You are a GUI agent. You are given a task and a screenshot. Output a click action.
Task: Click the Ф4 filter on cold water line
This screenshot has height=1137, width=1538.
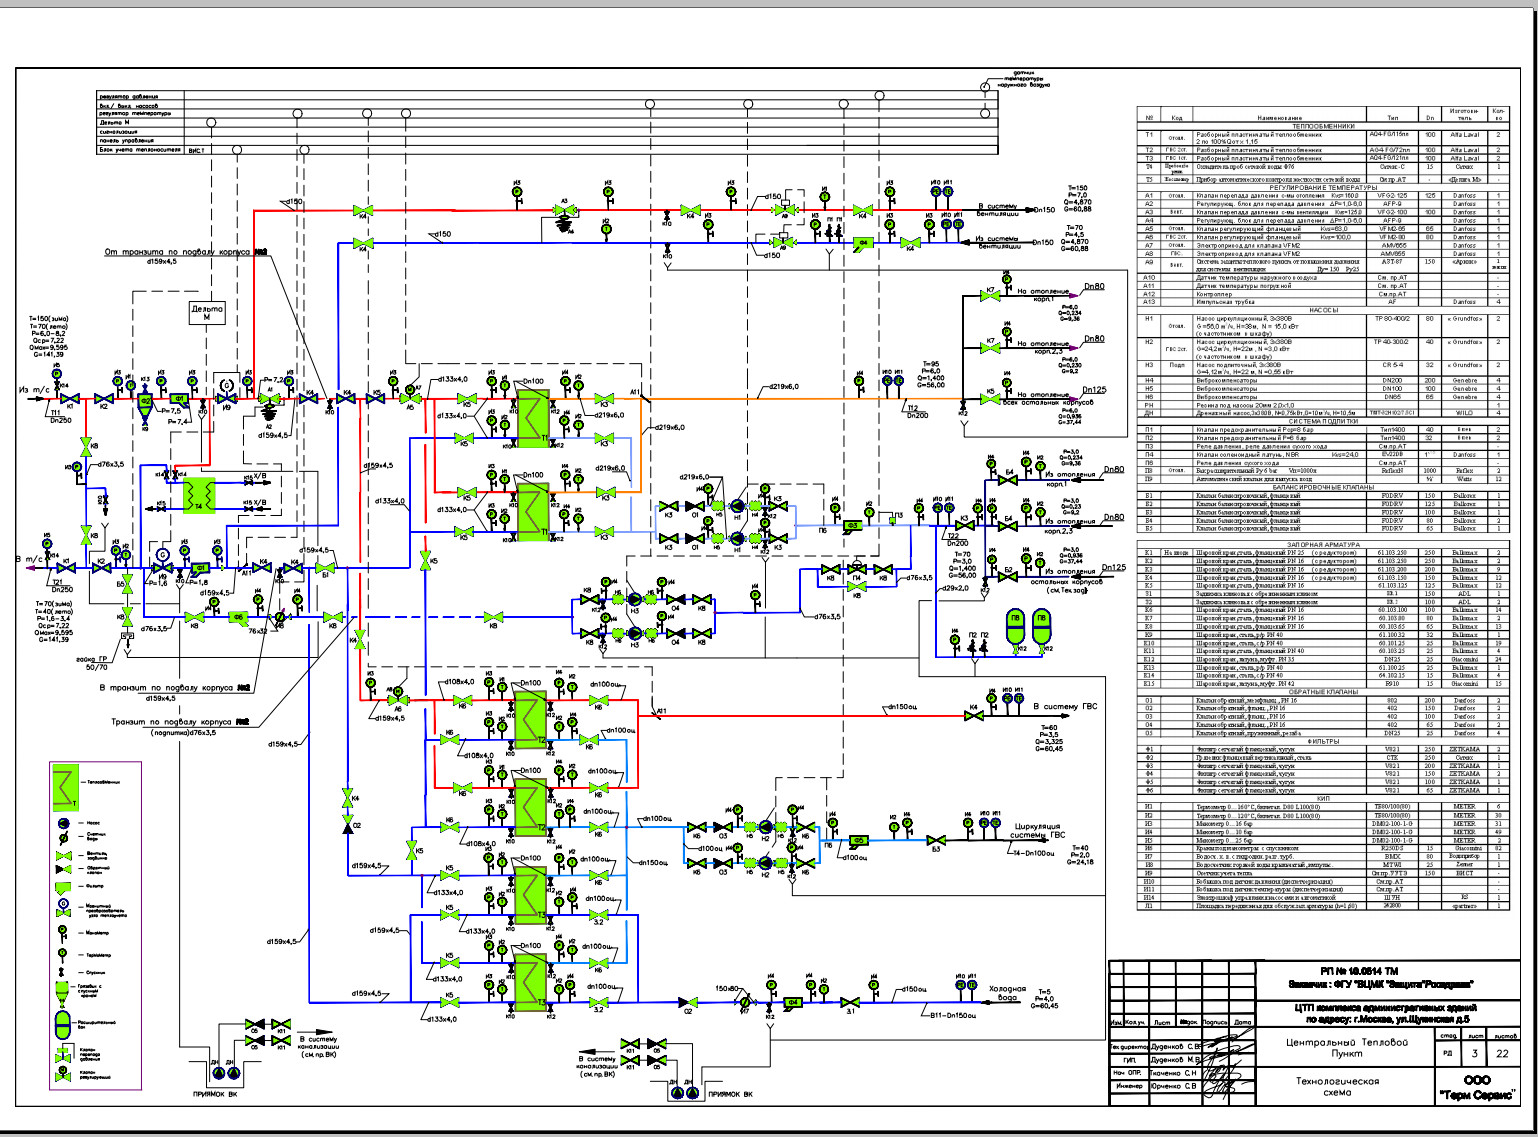792,1002
